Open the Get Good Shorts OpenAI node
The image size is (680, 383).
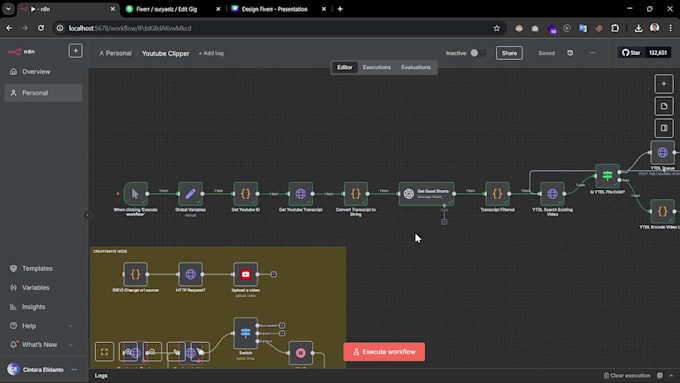pyautogui.click(x=427, y=193)
